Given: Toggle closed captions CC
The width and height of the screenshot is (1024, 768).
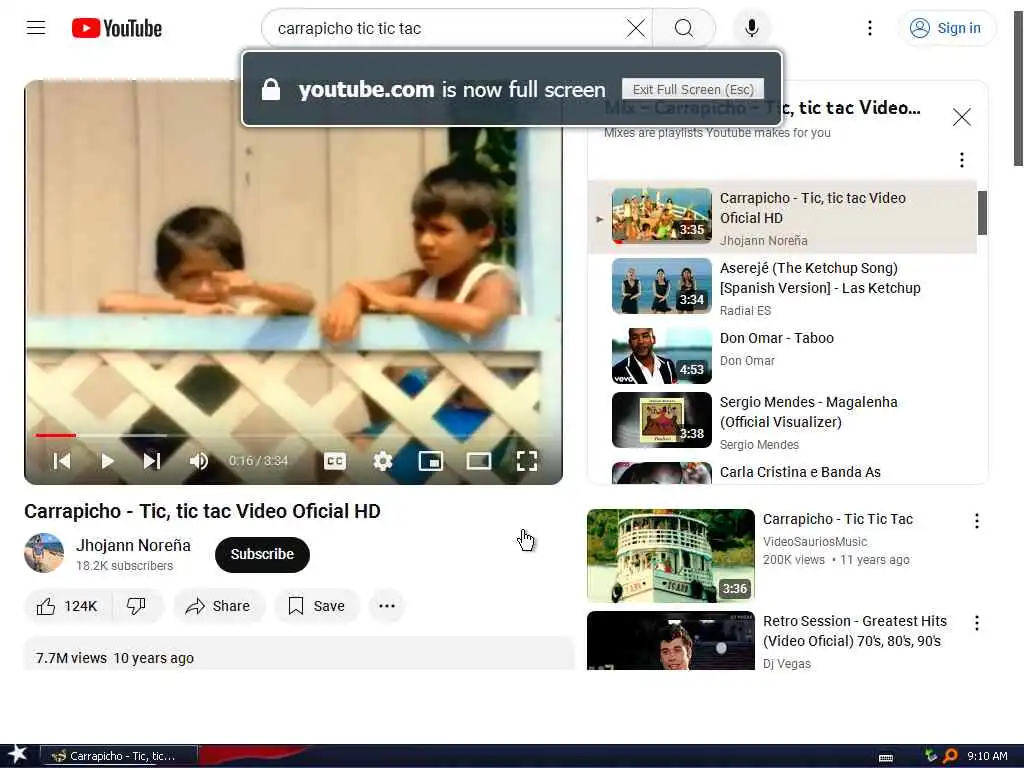Looking at the screenshot, I should (335, 461).
